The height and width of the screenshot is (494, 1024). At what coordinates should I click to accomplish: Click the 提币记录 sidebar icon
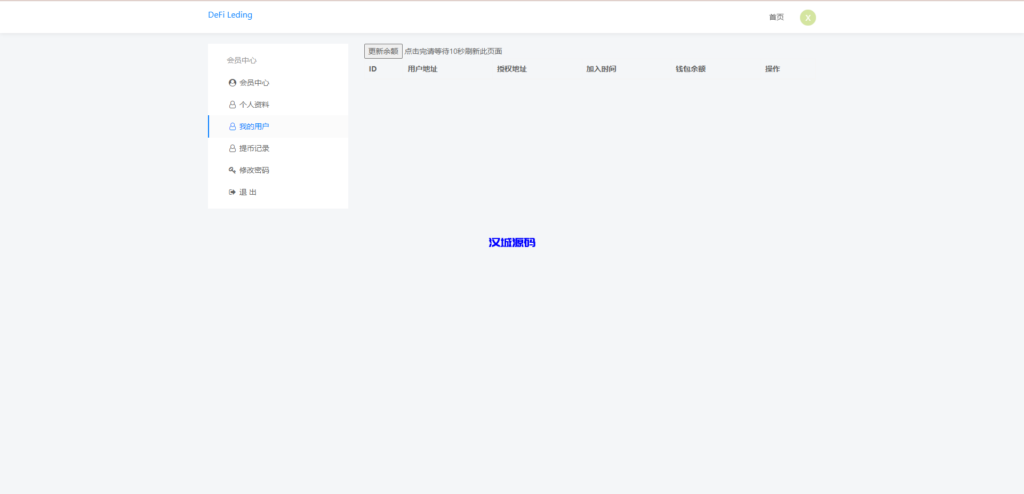click(232, 149)
